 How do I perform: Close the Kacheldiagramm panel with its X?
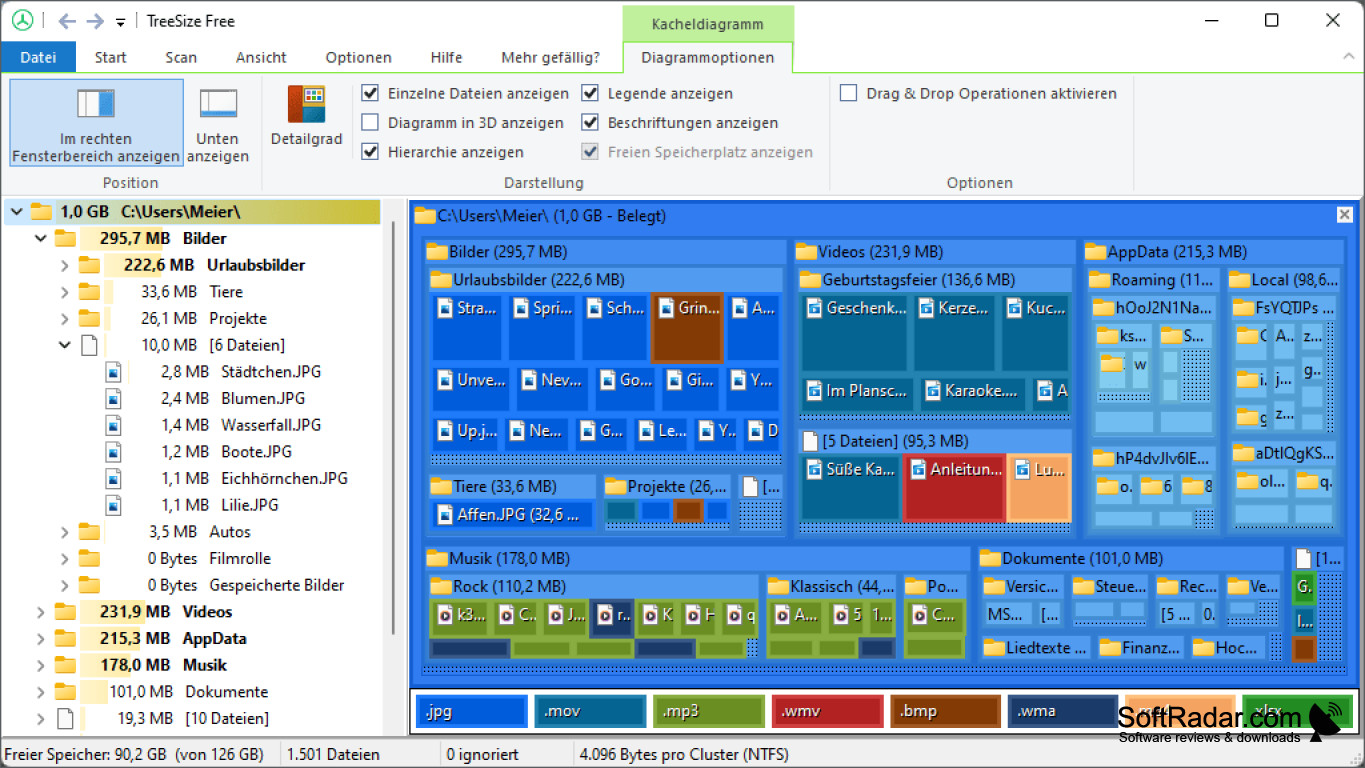pyautogui.click(x=1344, y=214)
